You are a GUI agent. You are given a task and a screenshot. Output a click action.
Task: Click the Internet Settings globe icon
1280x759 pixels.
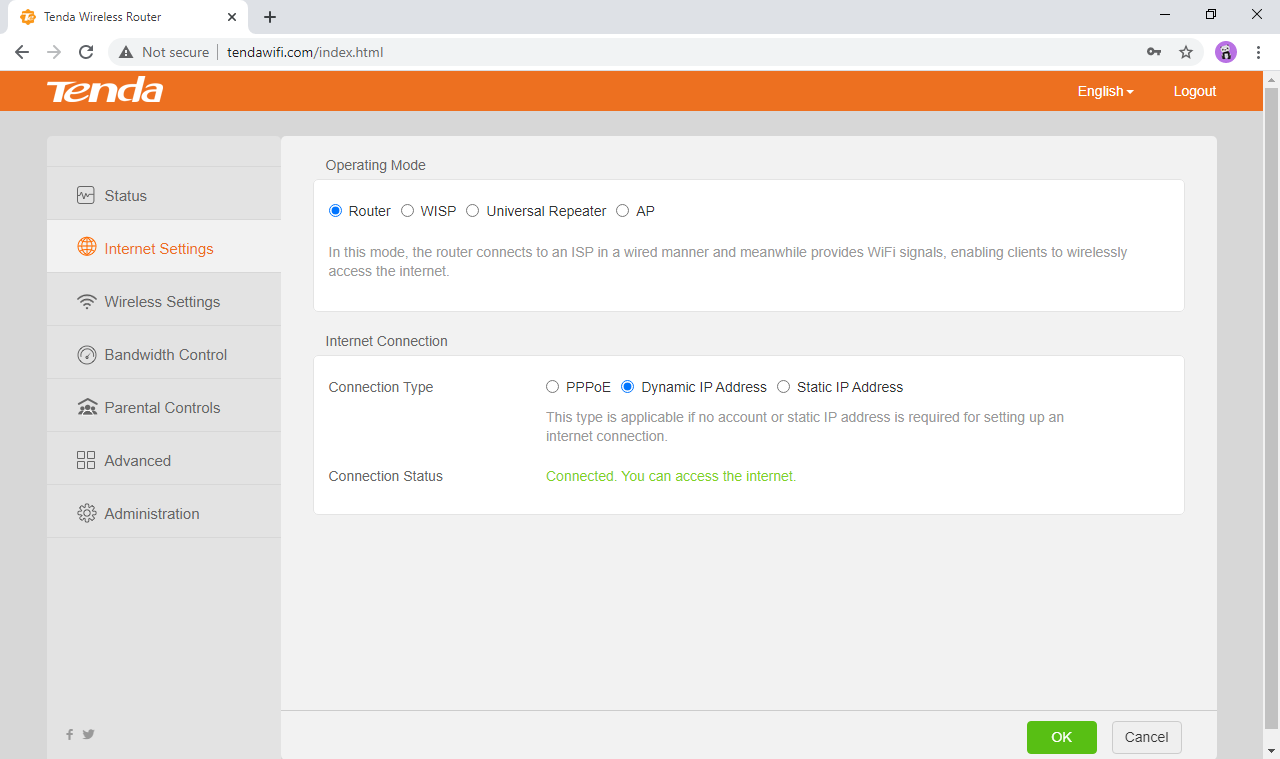86,248
